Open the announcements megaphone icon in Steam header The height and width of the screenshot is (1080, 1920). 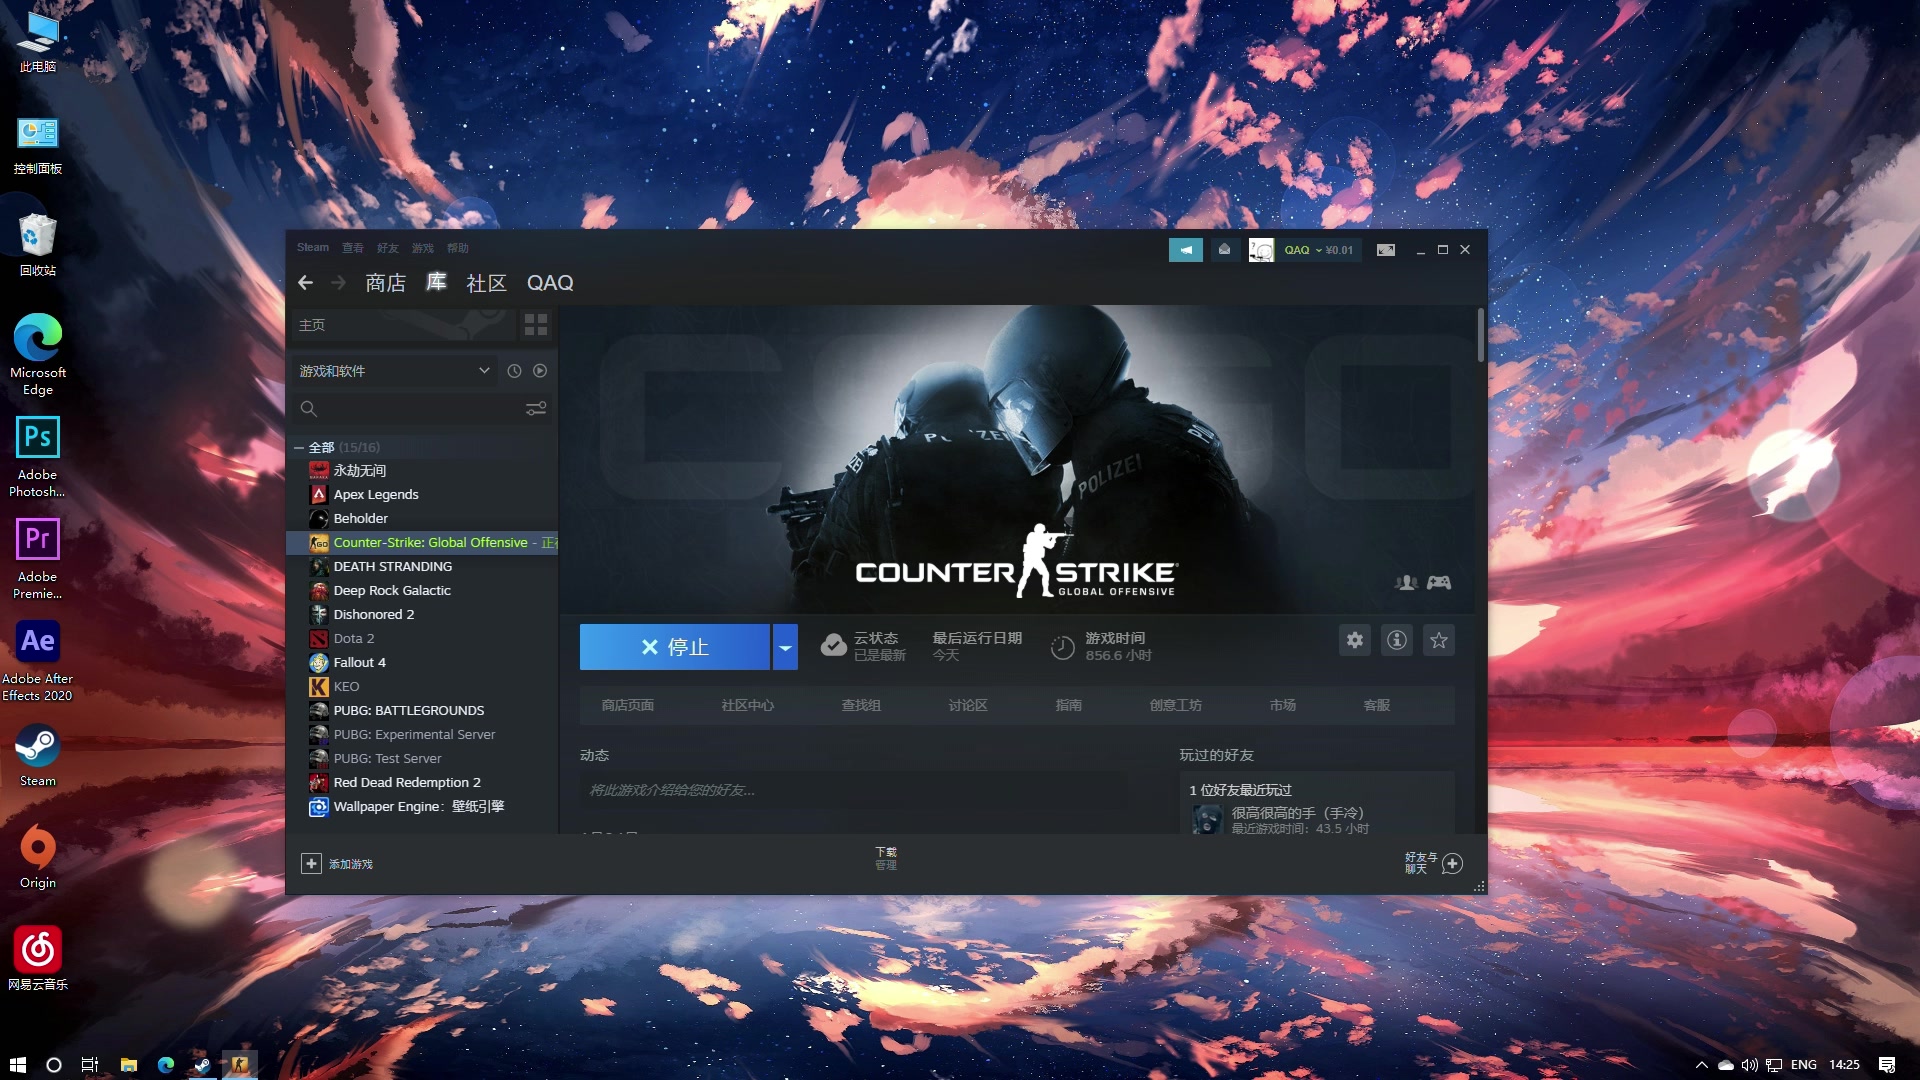click(x=1186, y=250)
